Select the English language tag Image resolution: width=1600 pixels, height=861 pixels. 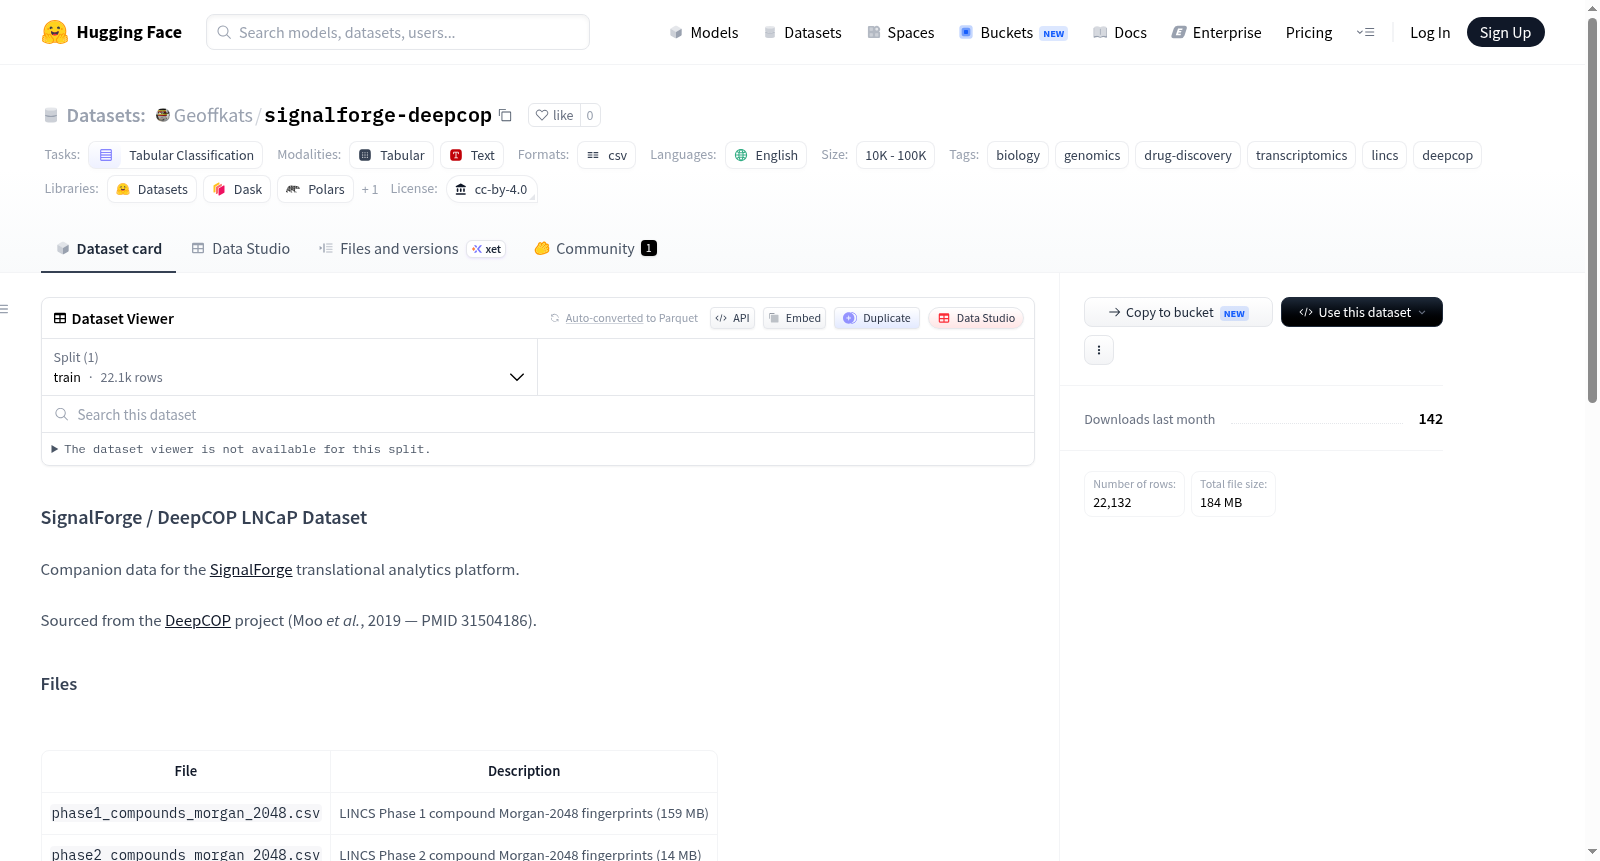tap(766, 155)
